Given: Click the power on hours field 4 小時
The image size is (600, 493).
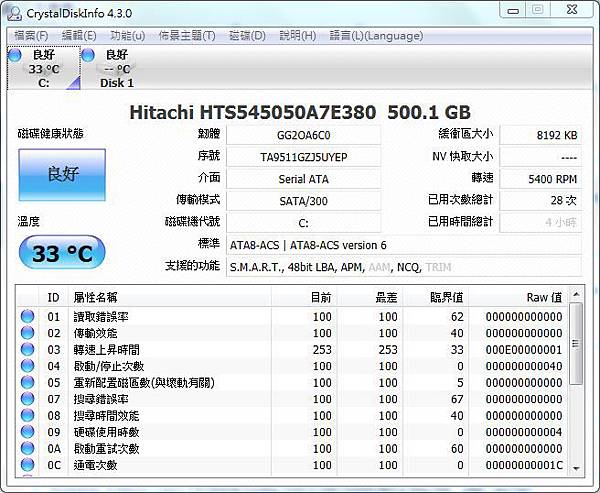Looking at the screenshot, I should coord(541,222).
